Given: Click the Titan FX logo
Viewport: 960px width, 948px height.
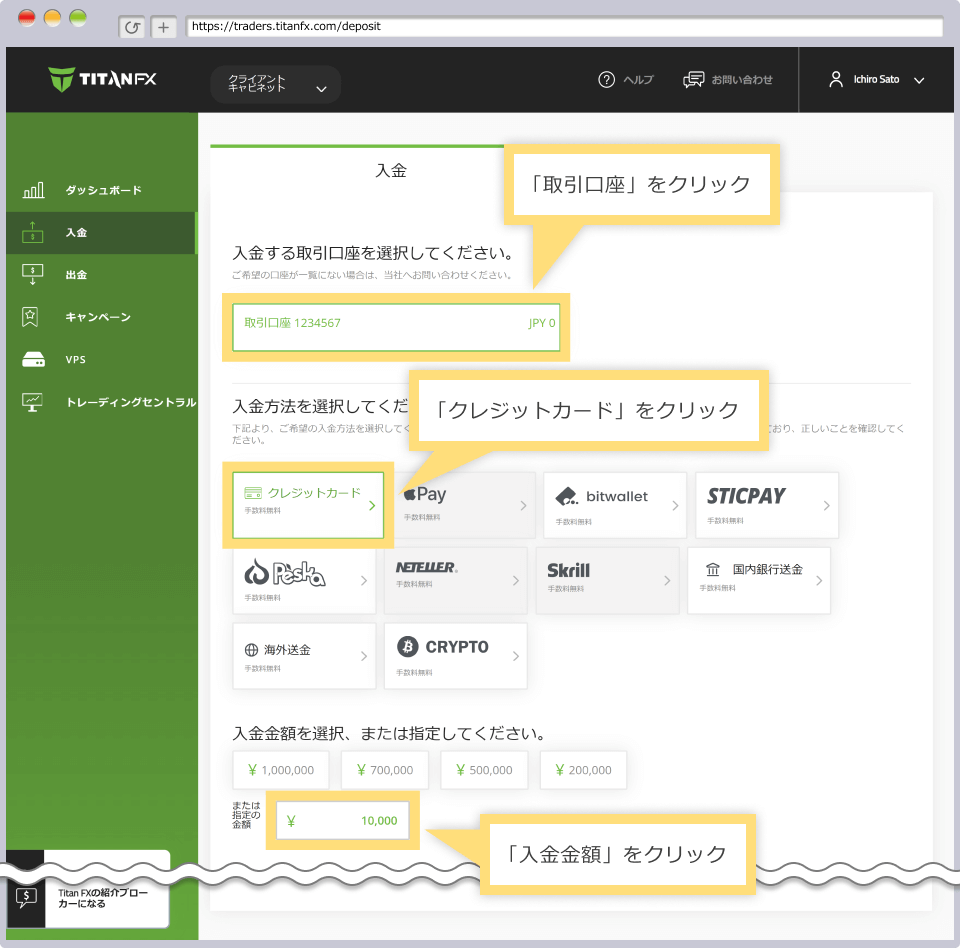Looking at the screenshot, I should [102, 80].
